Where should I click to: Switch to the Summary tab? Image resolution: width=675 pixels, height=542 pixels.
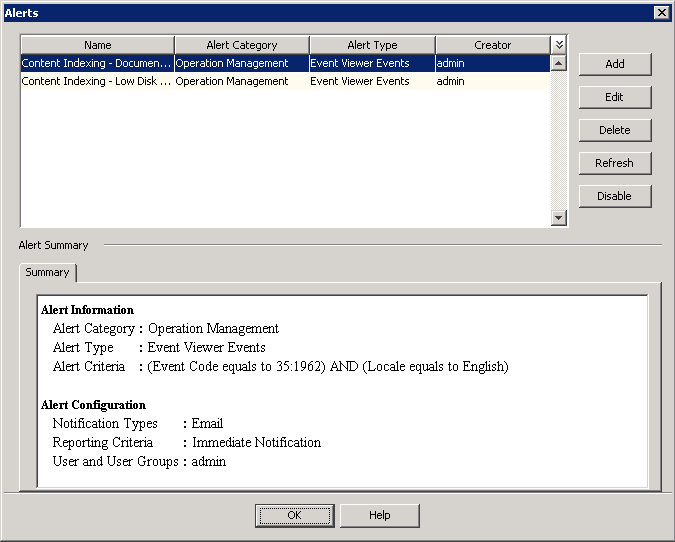48,272
